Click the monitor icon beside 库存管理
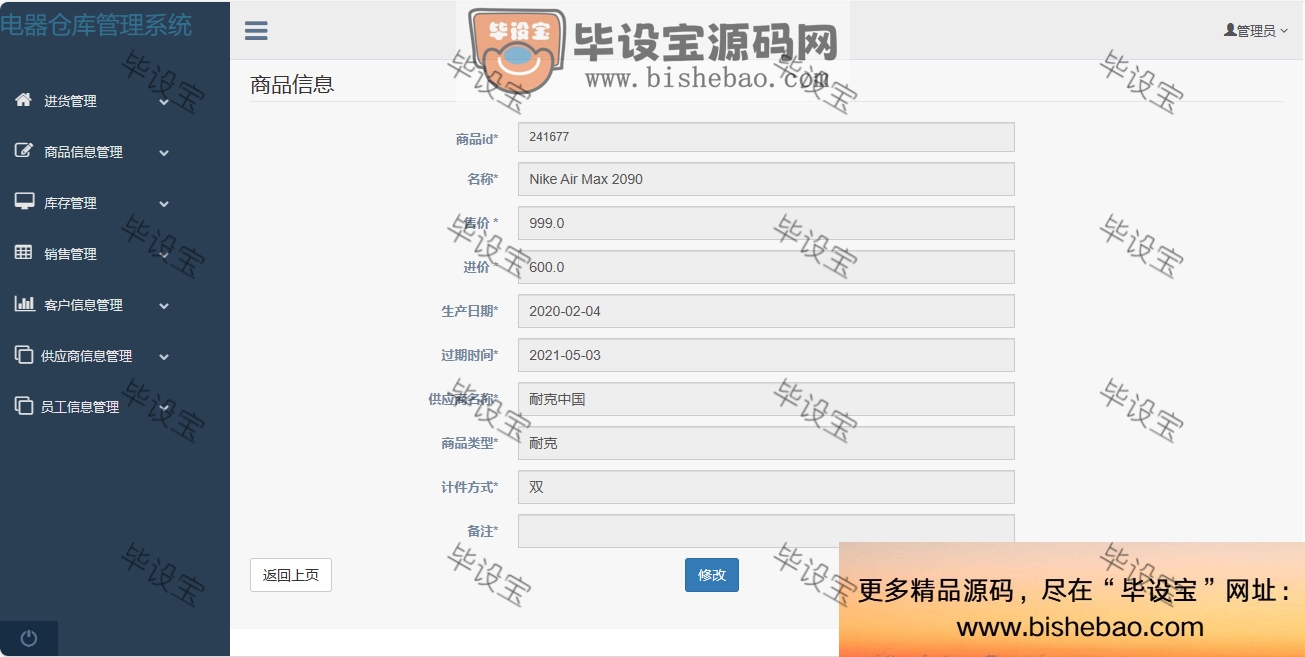This screenshot has width=1305, height=657. coord(24,201)
